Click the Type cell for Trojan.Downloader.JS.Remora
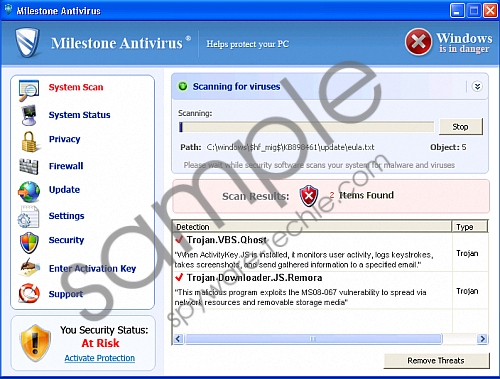 [467, 291]
